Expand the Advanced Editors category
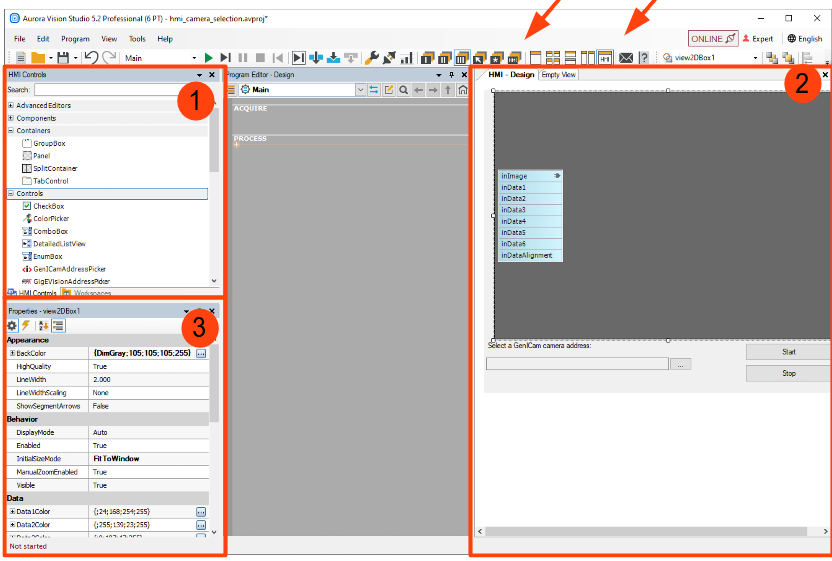This screenshot has width=832, height=561. (x=11, y=105)
